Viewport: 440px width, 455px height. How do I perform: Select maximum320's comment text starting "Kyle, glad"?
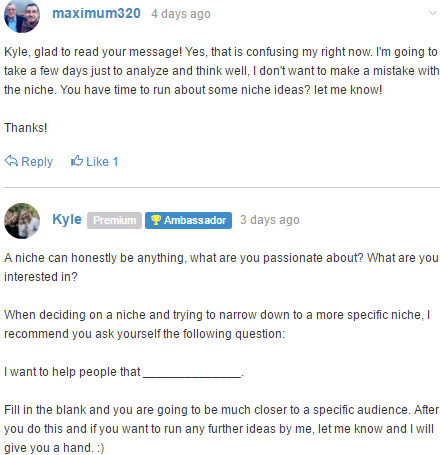[222, 71]
